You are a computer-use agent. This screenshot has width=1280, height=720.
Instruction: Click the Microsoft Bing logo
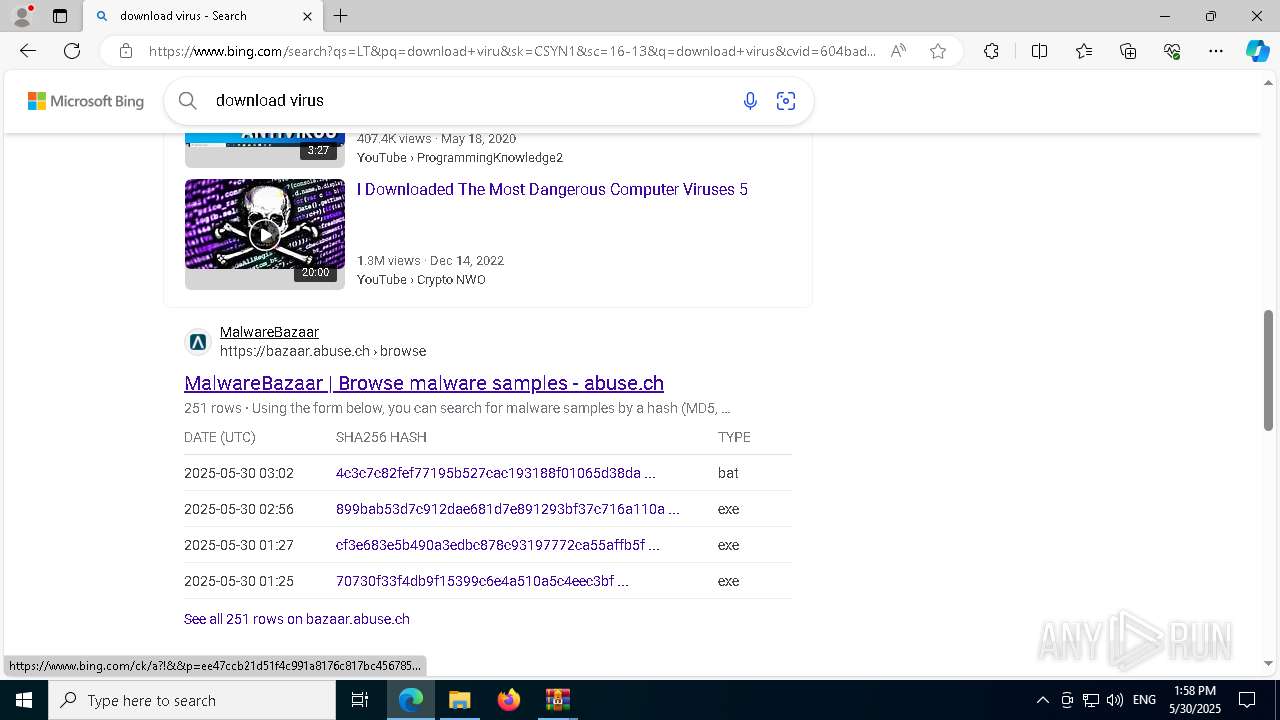tap(86, 101)
